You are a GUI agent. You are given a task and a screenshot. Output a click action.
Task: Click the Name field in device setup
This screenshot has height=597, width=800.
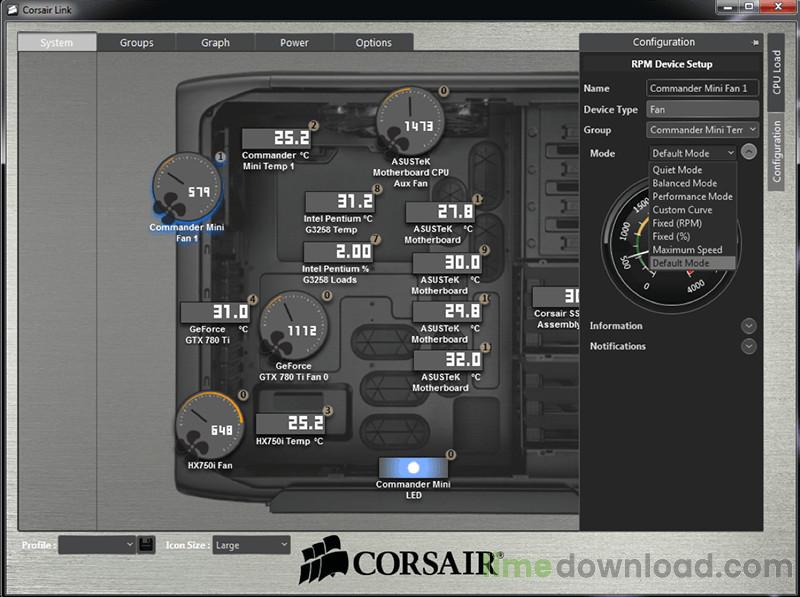(703, 88)
